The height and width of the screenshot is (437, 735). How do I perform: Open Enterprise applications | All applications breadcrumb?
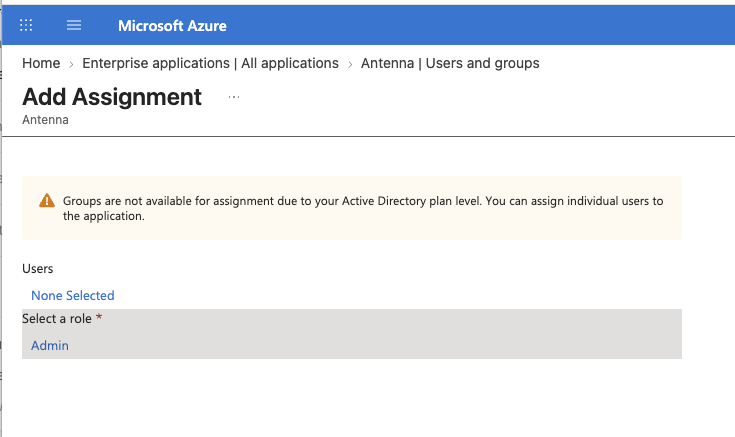(210, 63)
